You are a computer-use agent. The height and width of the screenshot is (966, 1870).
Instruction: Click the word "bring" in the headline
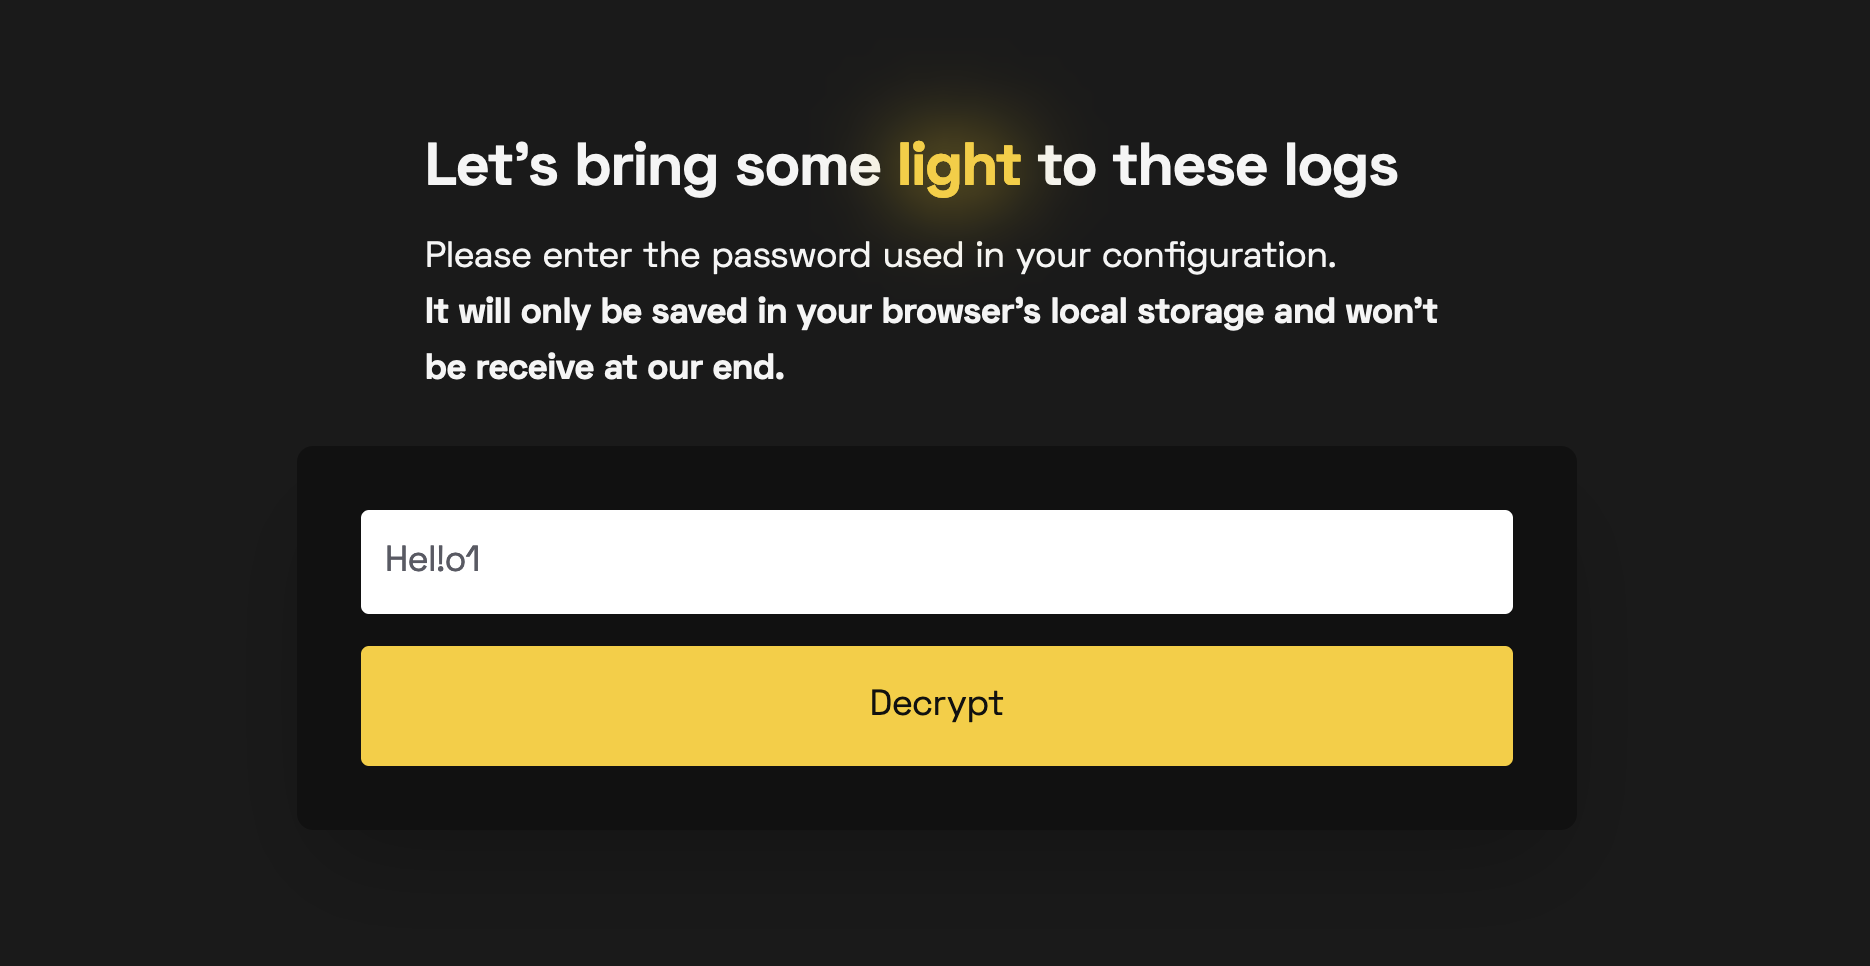pyautogui.click(x=646, y=166)
